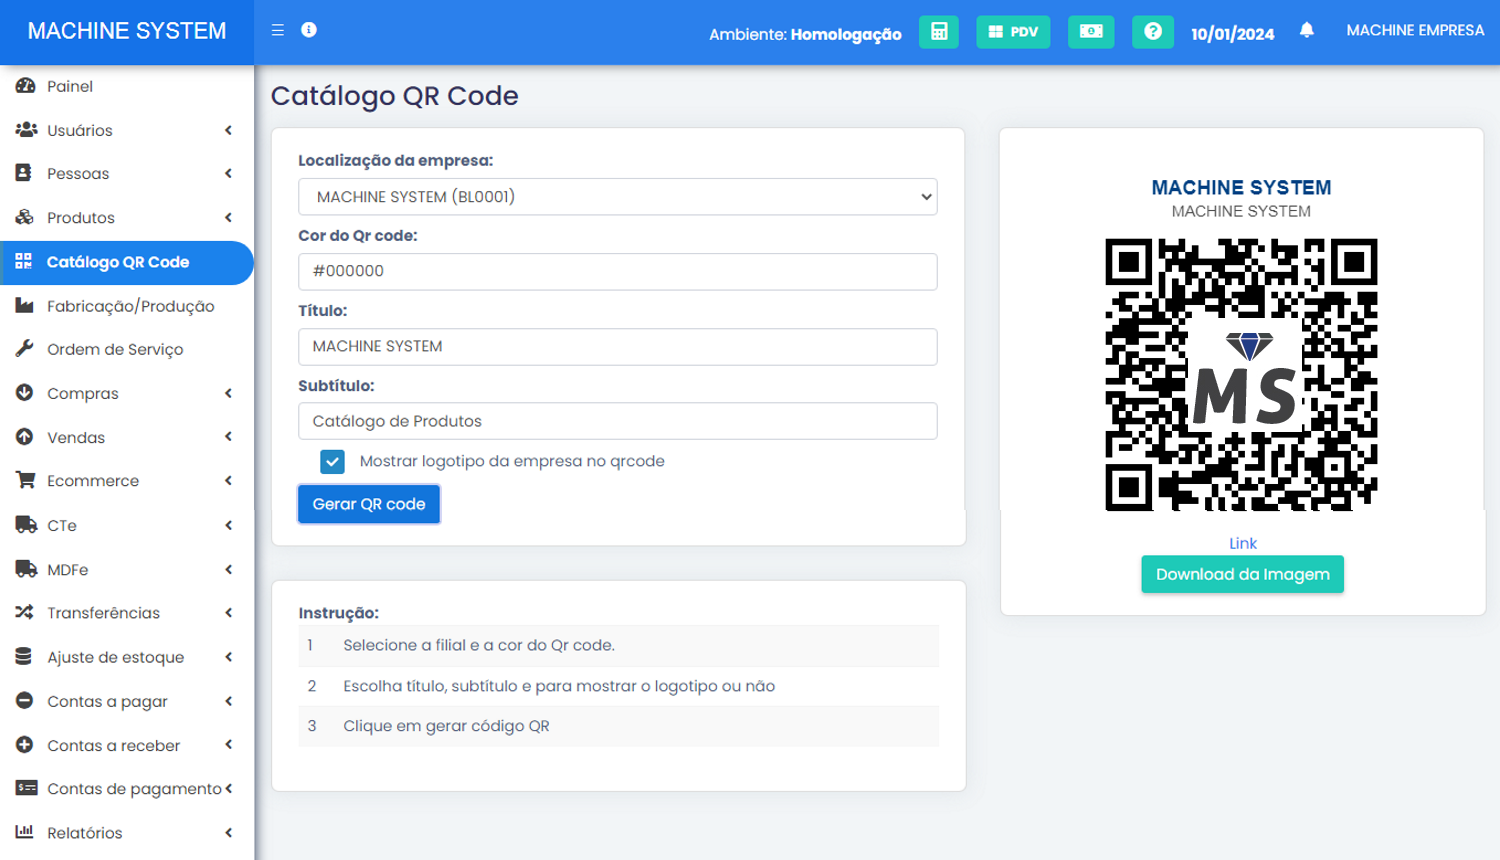Click the Título input field

tap(618, 346)
